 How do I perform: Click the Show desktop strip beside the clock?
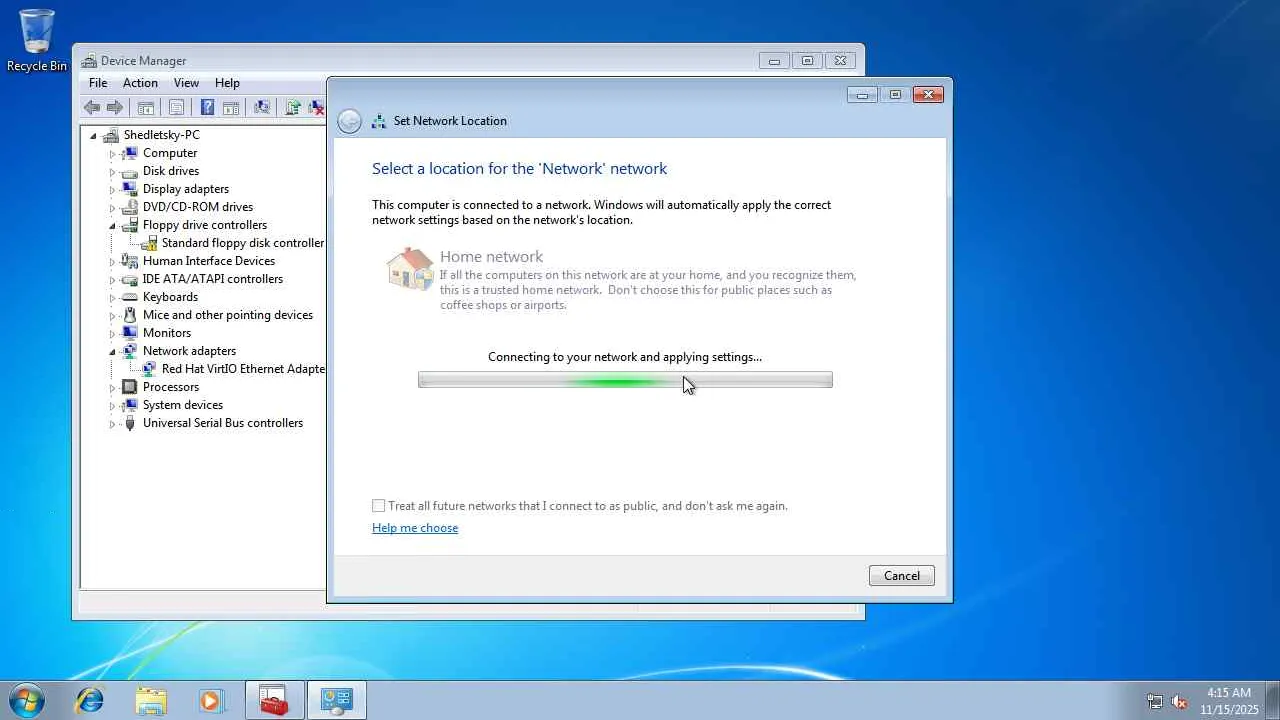coord(1272,700)
